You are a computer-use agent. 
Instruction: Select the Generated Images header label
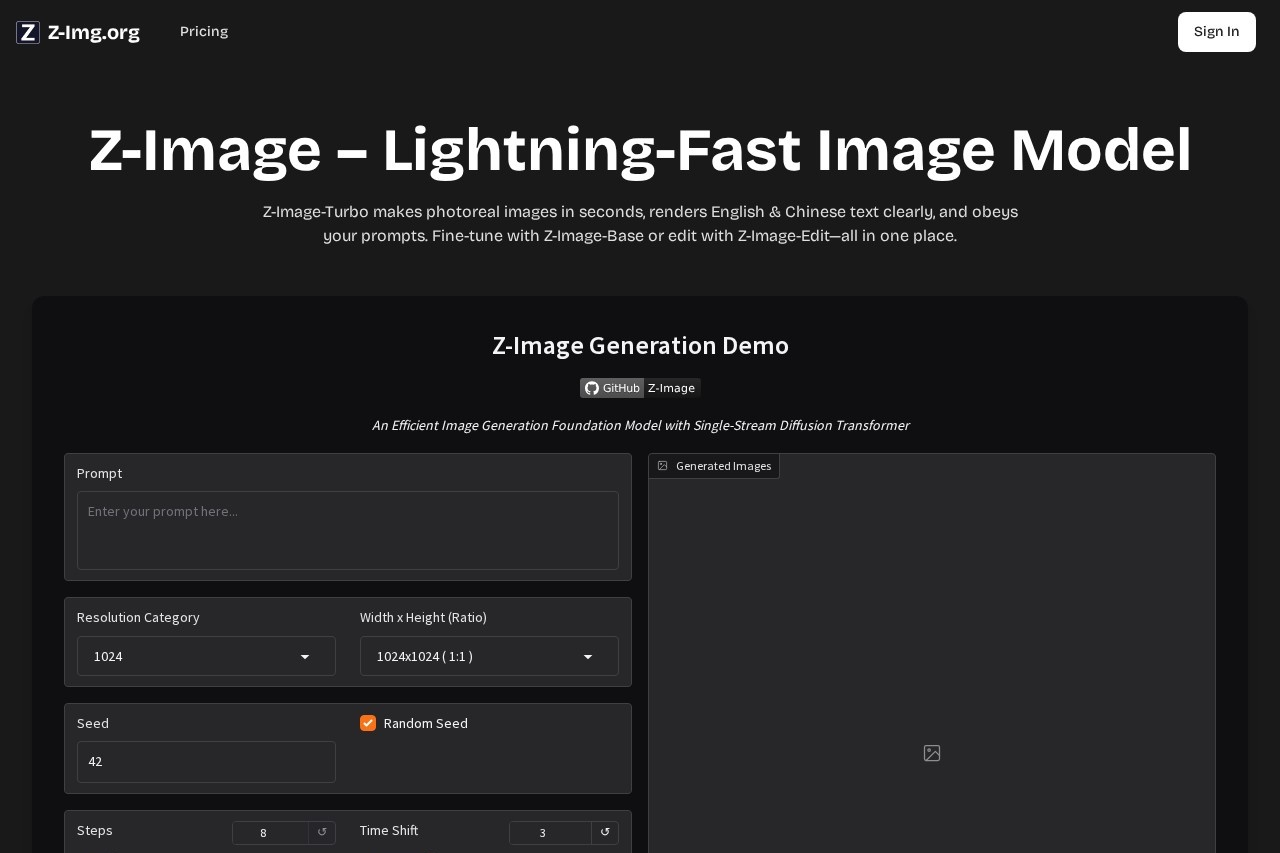click(x=723, y=465)
